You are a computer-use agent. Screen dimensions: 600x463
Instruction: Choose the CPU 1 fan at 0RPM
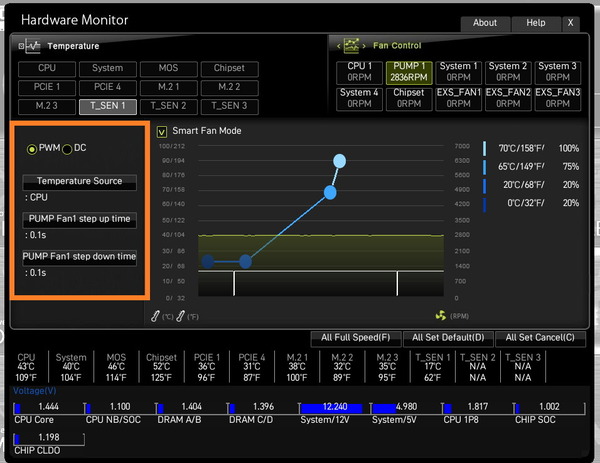[x=359, y=72]
